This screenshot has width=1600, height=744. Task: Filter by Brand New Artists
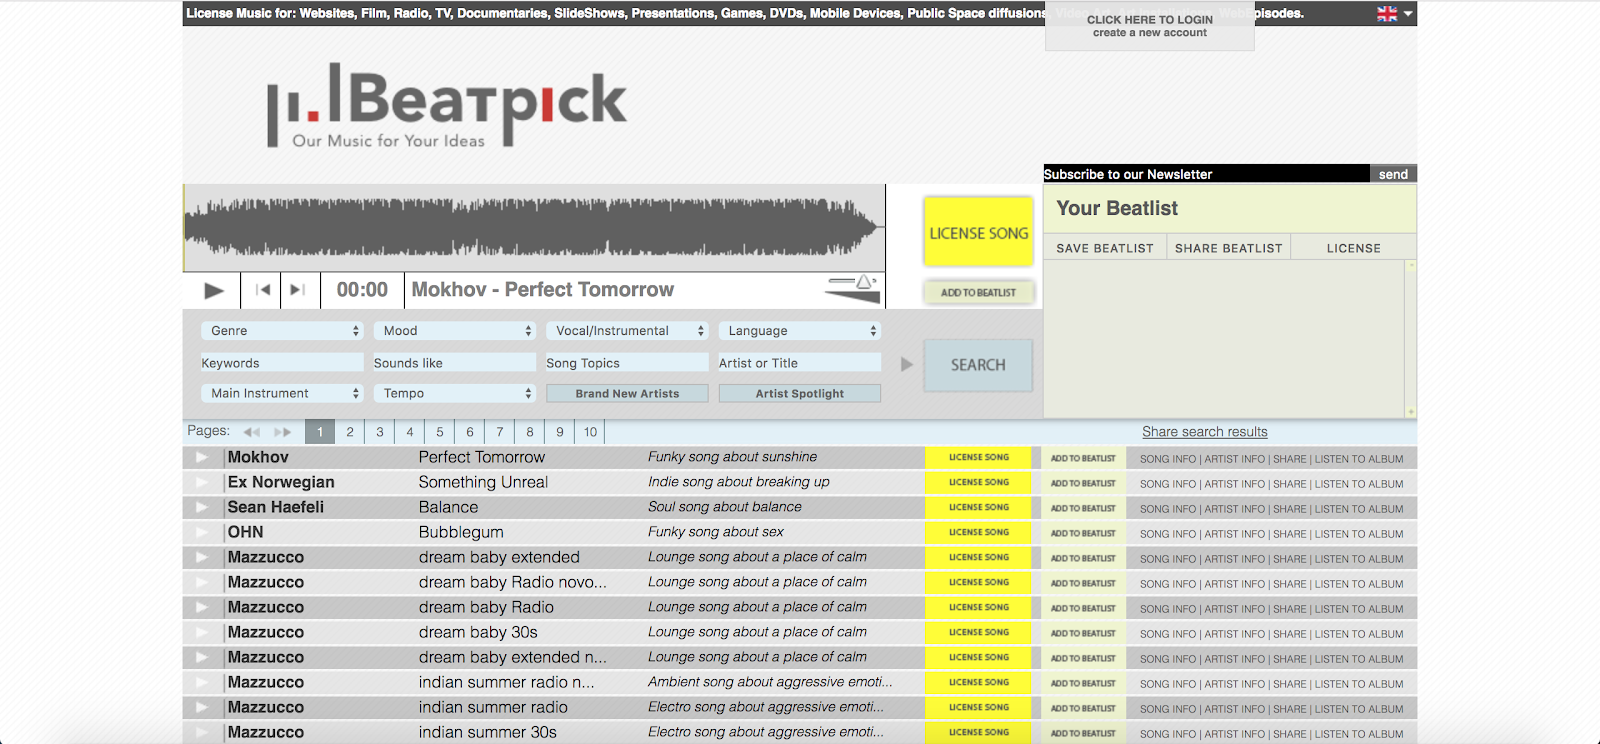[627, 394]
